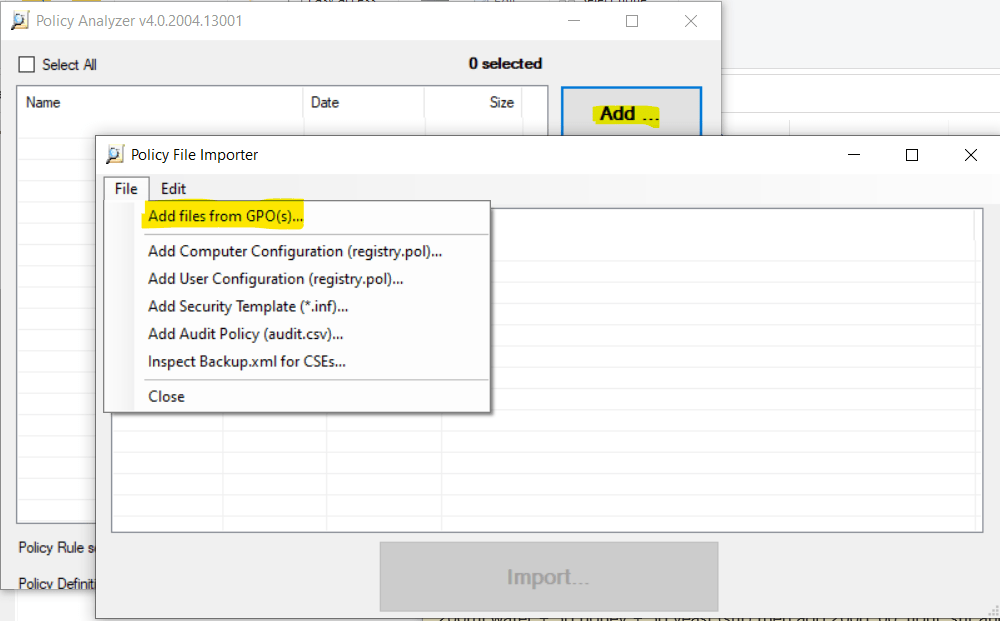
Task: Close the Policy File Importer window
Action: point(970,155)
